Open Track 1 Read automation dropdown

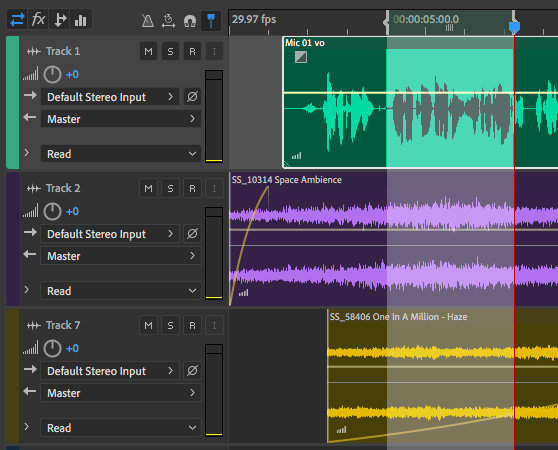(x=121, y=154)
